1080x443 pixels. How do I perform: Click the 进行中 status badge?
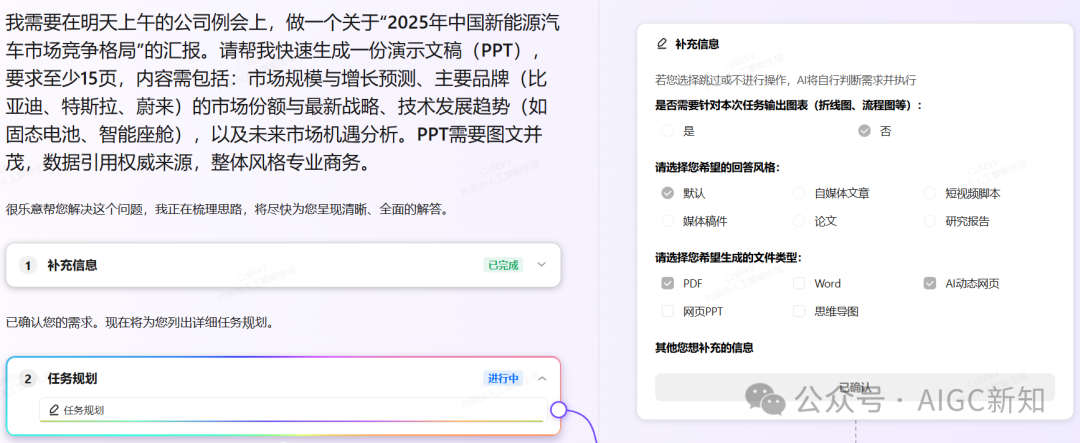503,378
